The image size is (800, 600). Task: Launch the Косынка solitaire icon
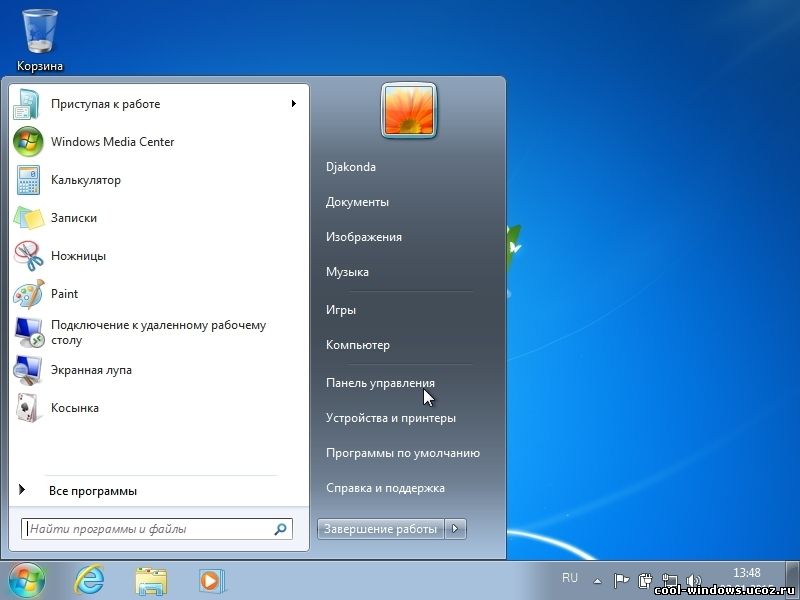pyautogui.click(x=28, y=408)
